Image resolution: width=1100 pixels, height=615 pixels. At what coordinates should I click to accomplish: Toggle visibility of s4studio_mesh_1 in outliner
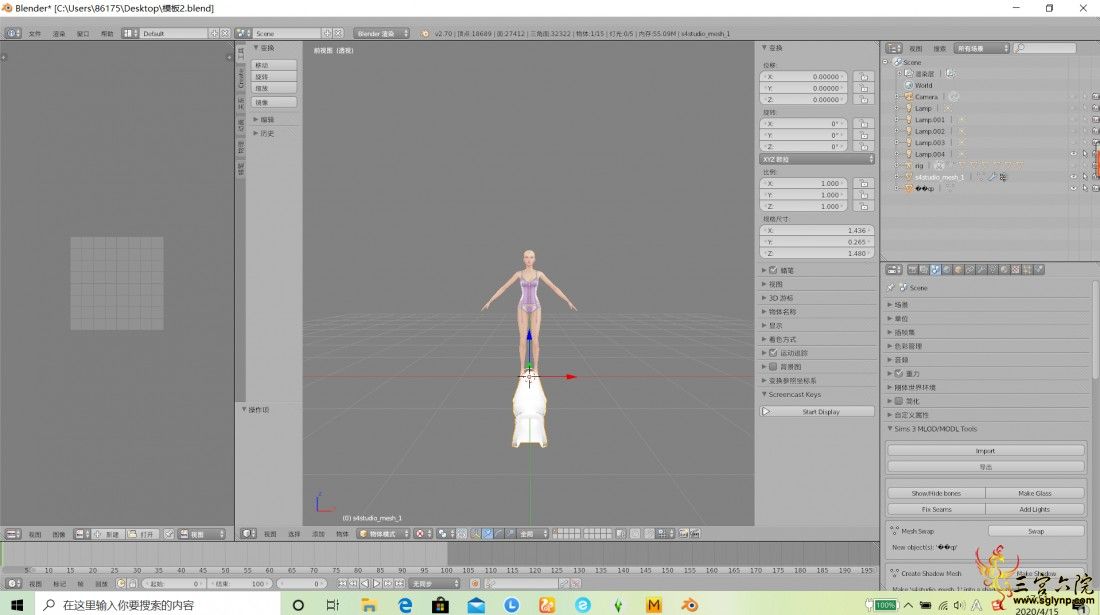[1073, 177]
